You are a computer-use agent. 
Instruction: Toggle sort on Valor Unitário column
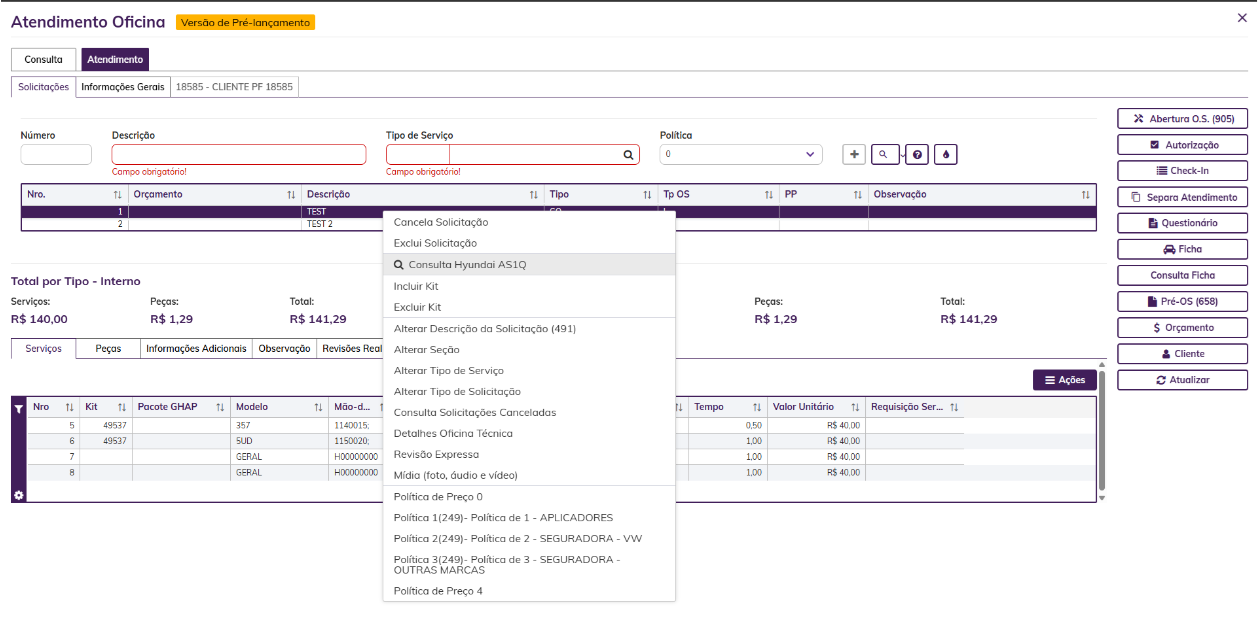click(x=855, y=407)
